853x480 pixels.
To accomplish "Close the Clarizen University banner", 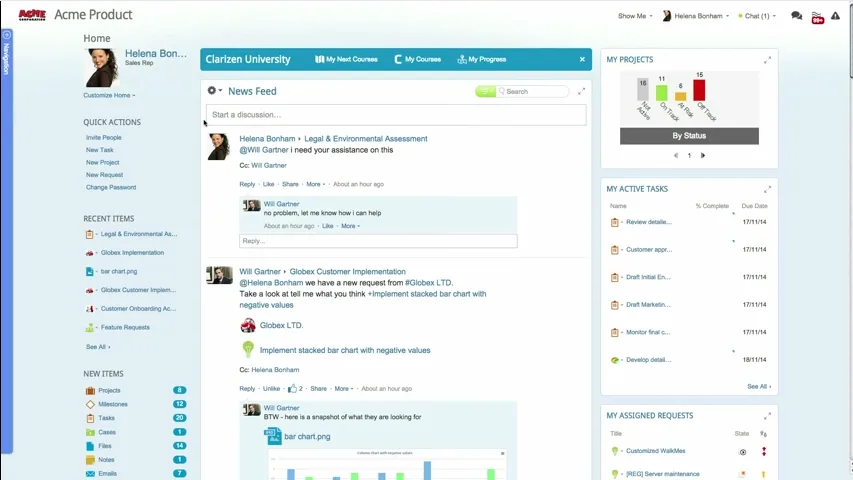I will coord(582,59).
